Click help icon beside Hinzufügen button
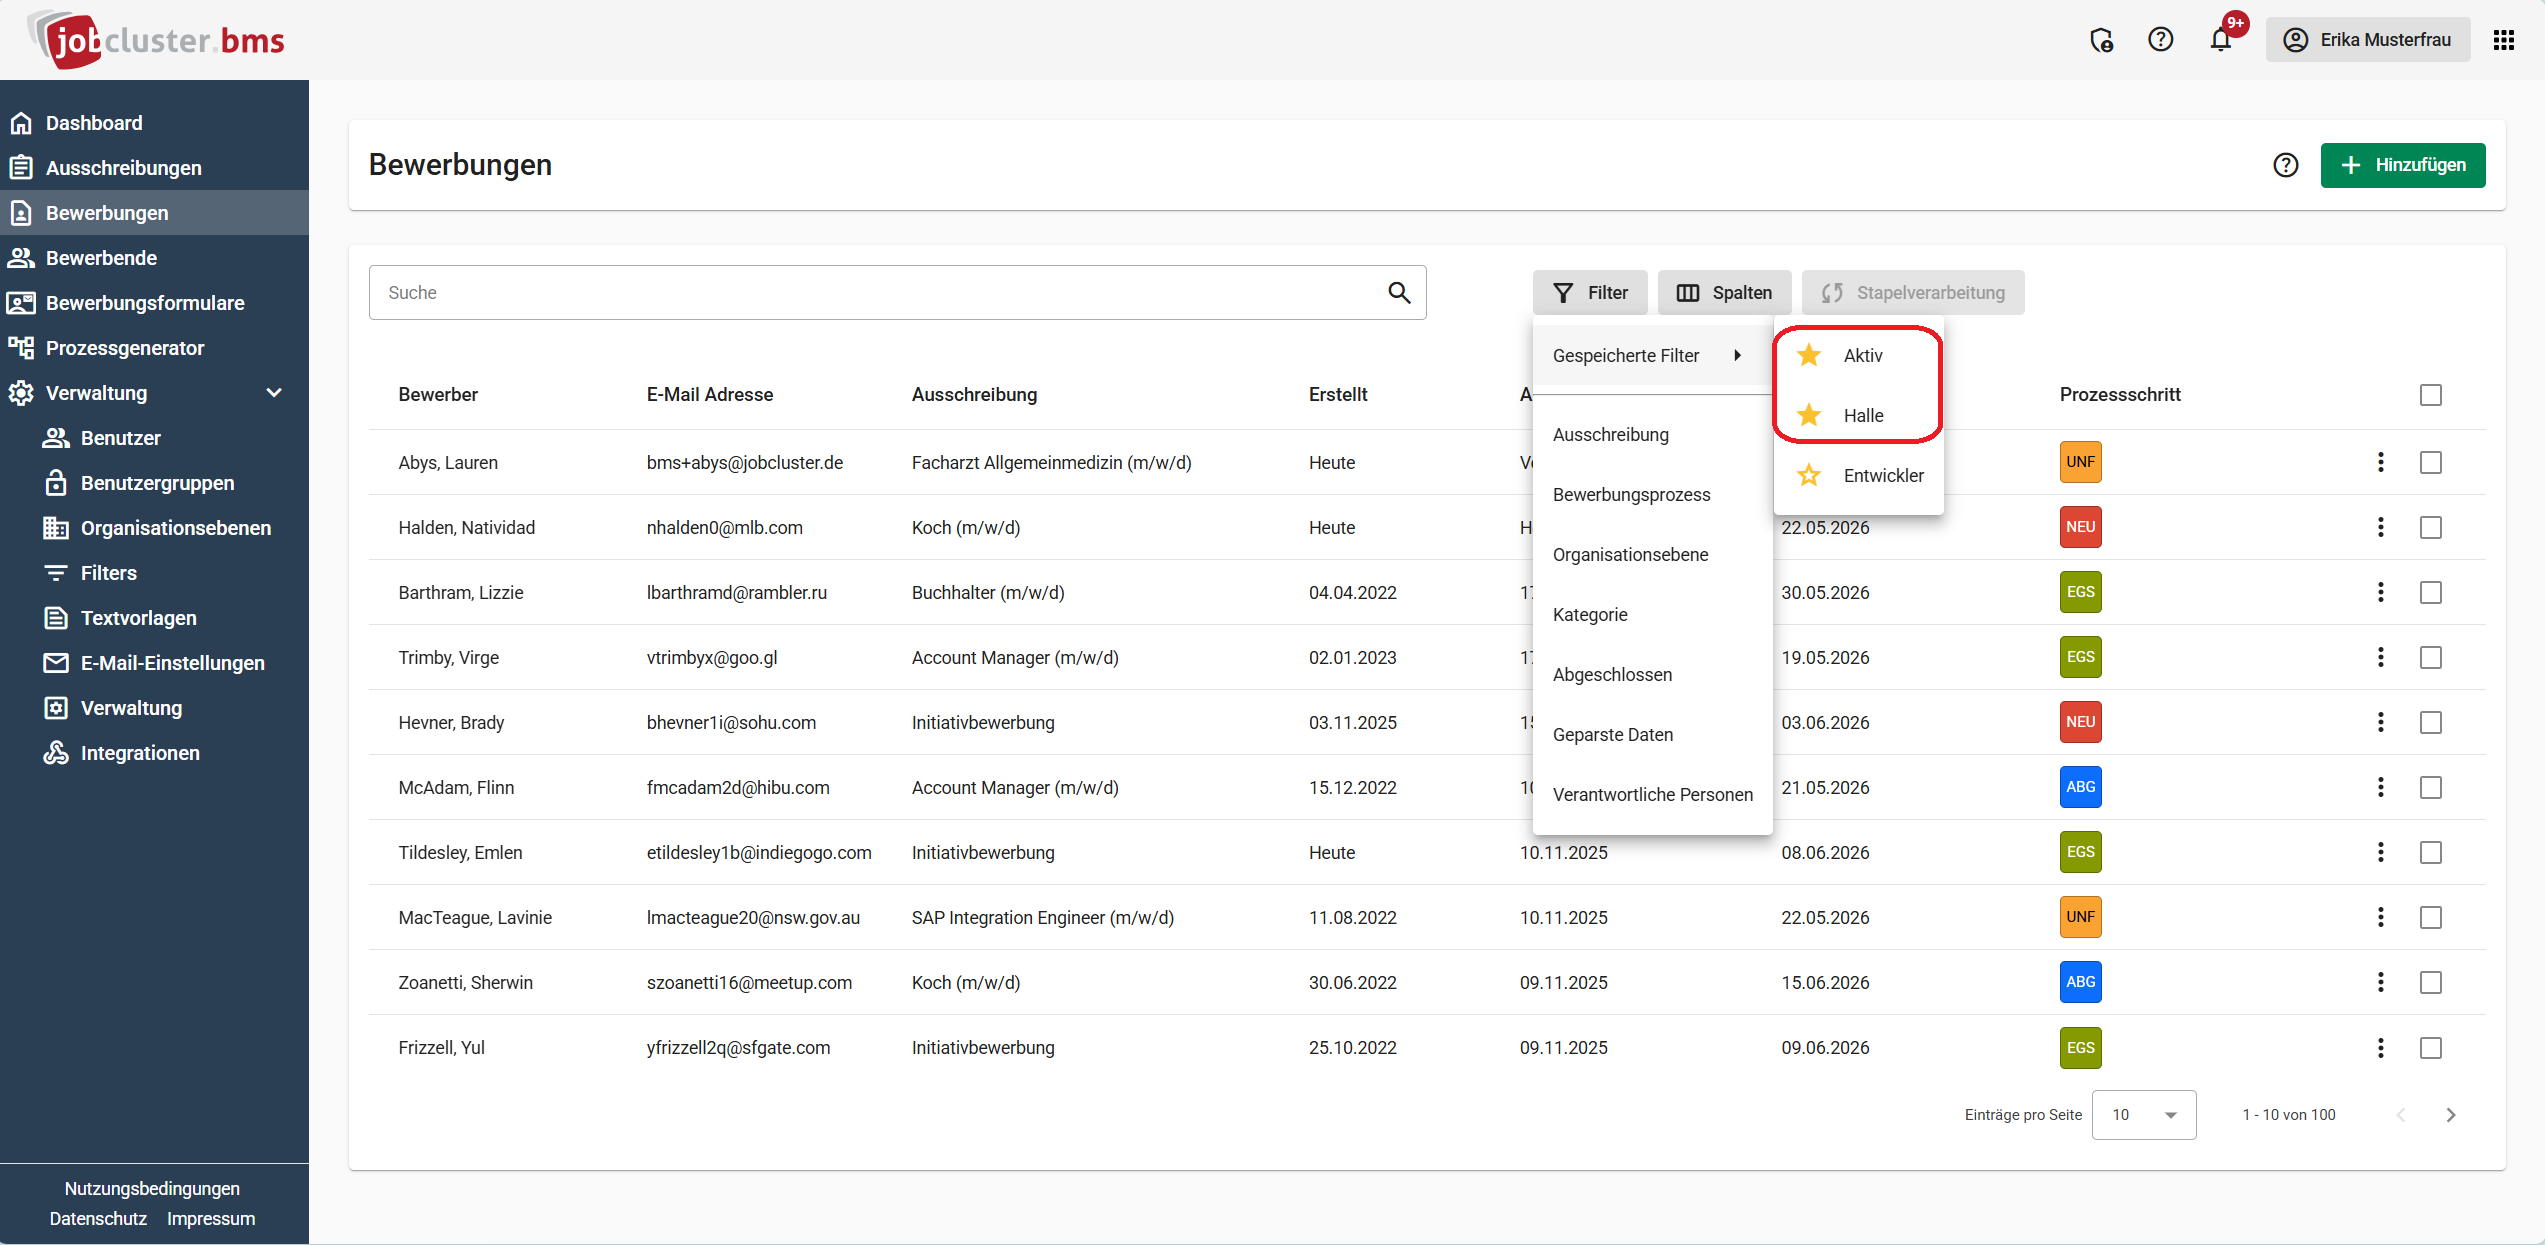 coord(2286,165)
